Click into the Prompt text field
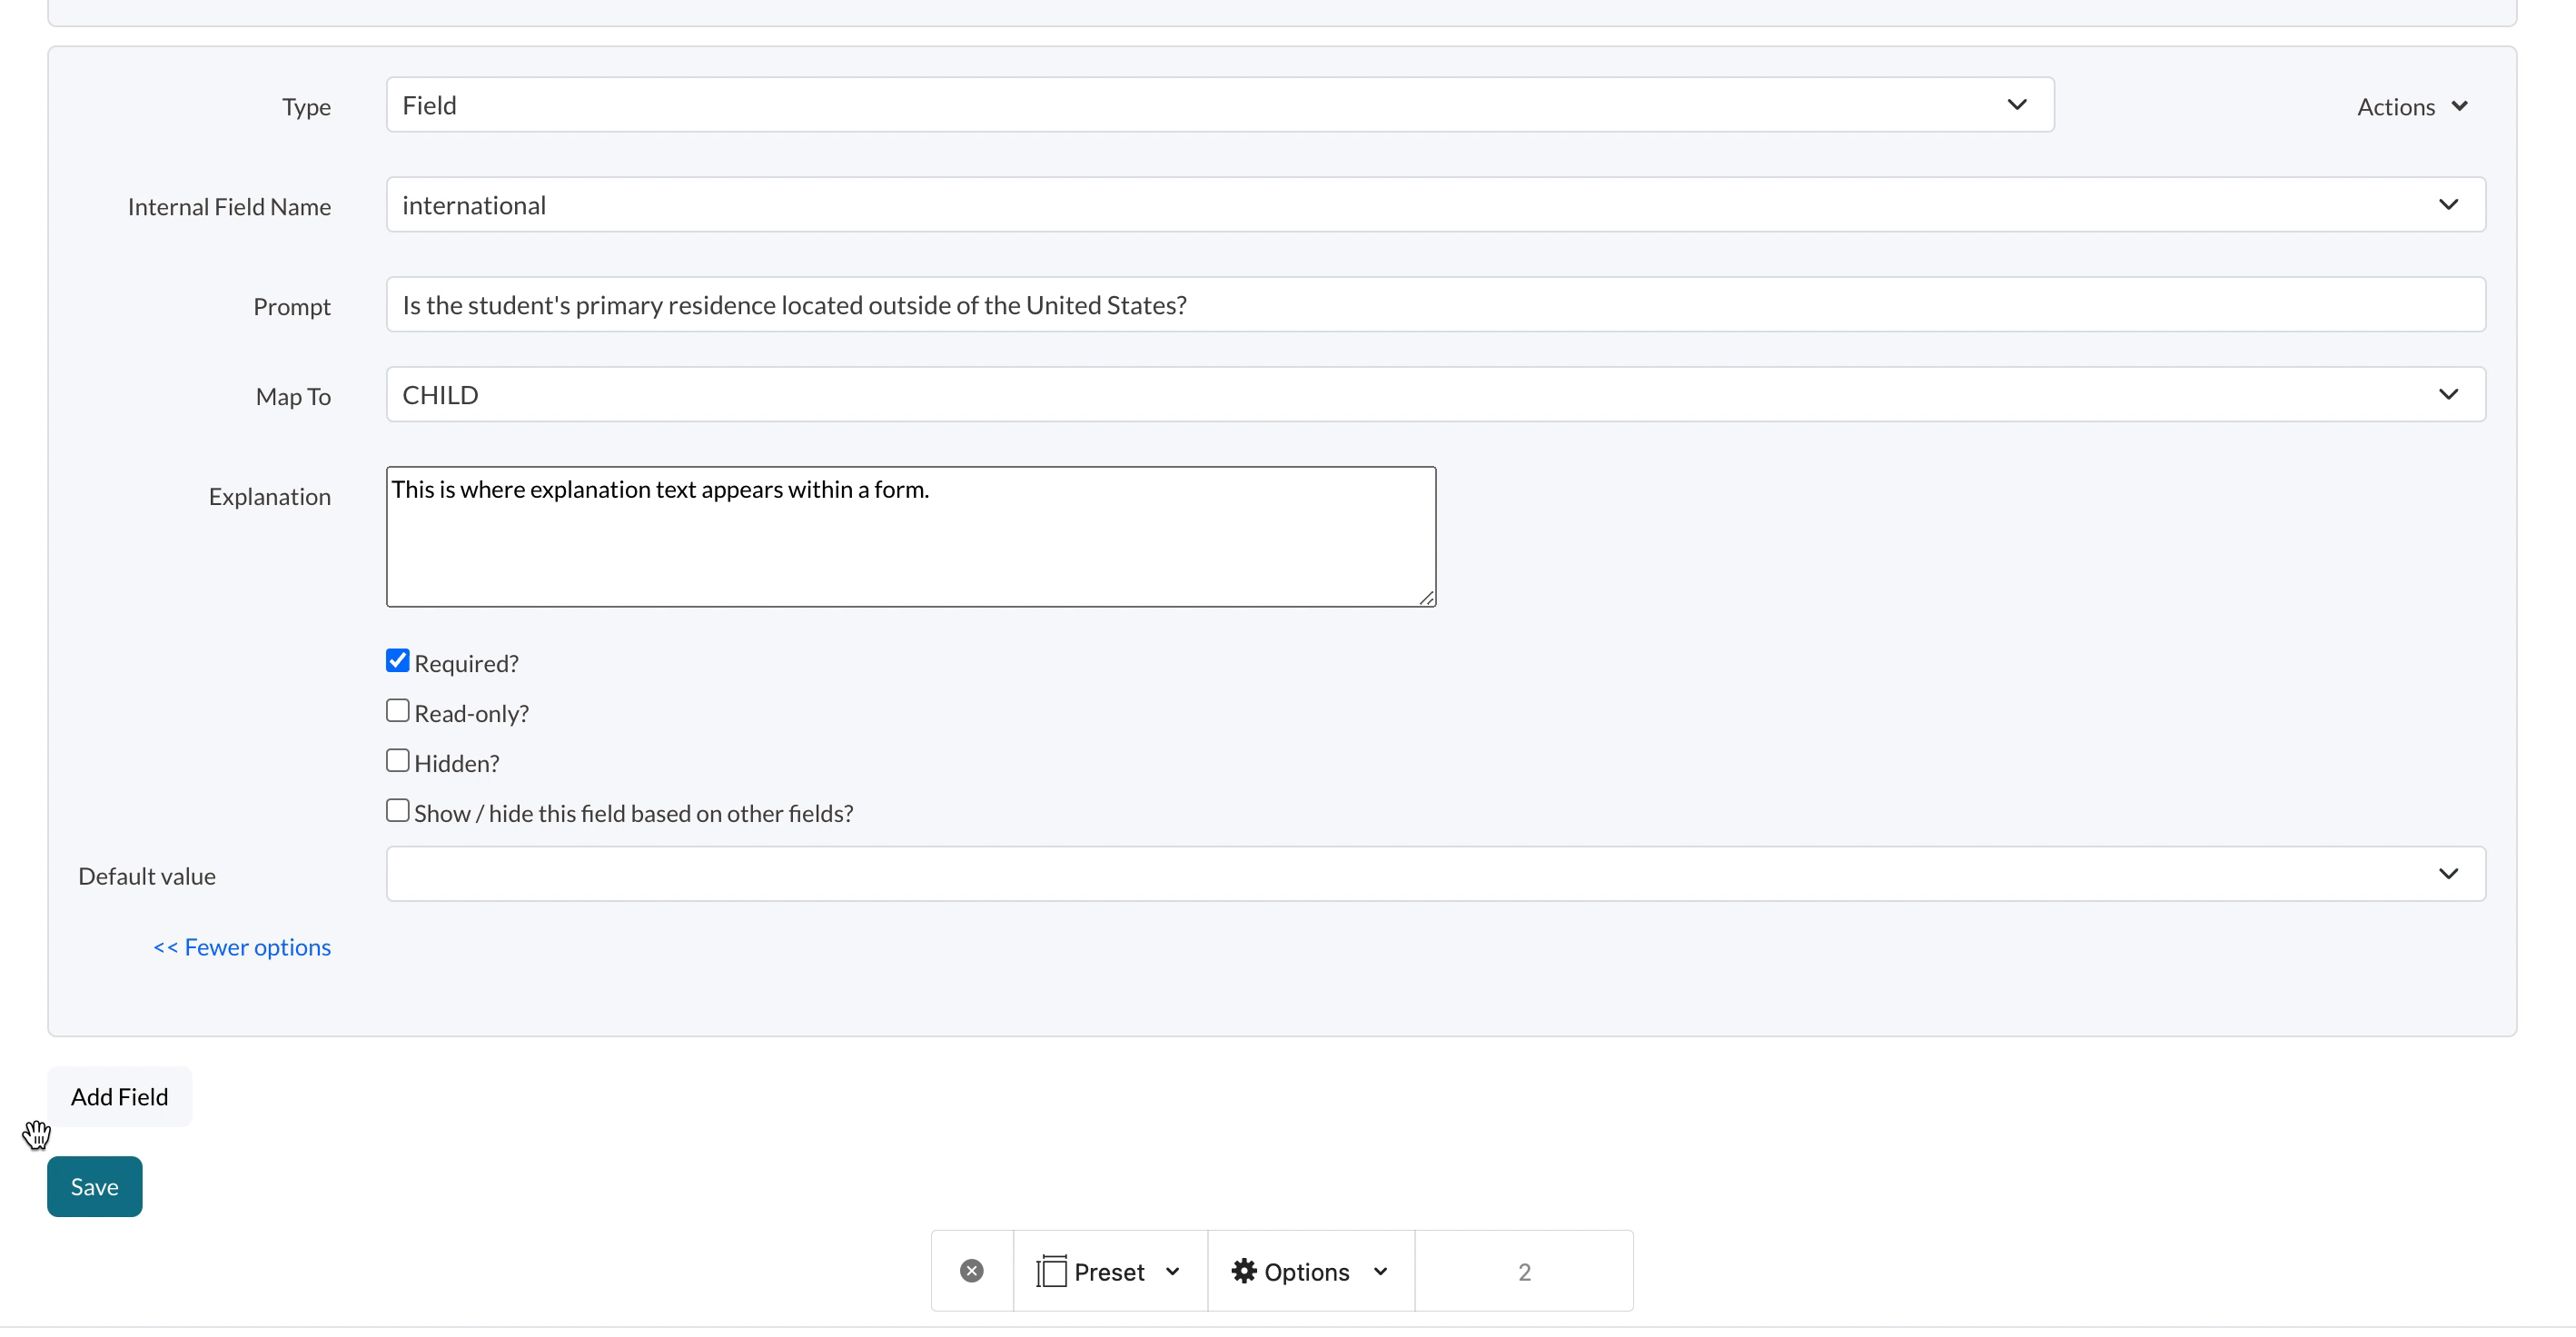This screenshot has height=1337, width=2576. [x=1434, y=304]
